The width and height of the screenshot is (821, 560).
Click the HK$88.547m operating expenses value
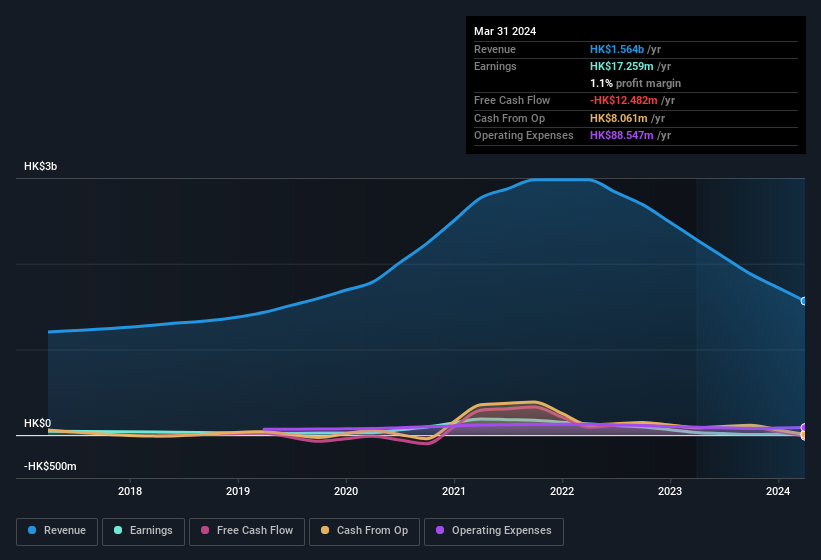tap(622, 135)
